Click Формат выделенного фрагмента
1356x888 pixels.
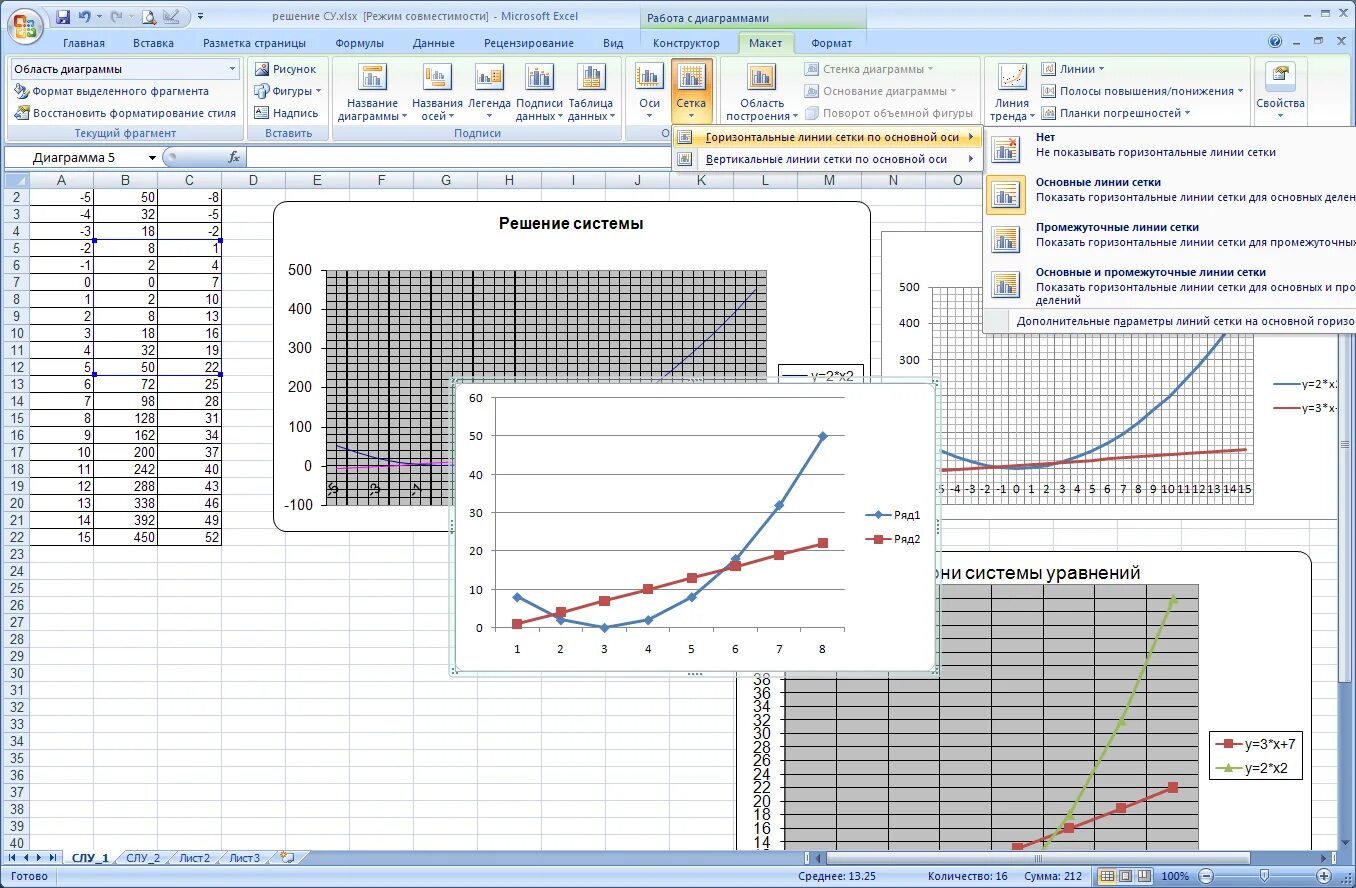pos(111,91)
